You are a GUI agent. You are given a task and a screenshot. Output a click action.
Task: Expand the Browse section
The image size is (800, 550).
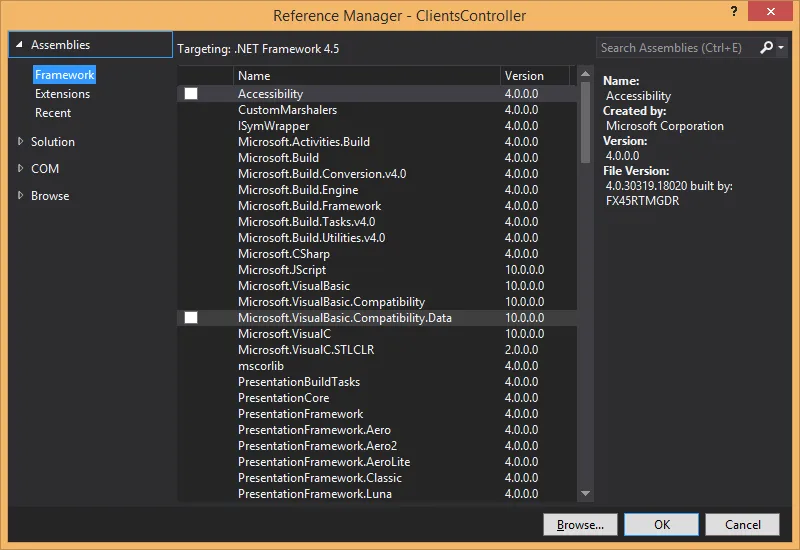tap(20, 195)
